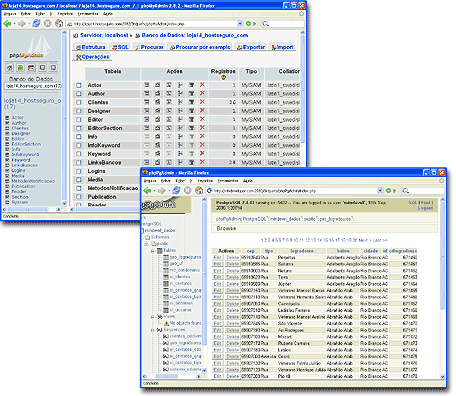Click Stop icon in phpMyAdmin Firefox window
Image resolution: width=456 pixels, height=396 pixels.
point(48,23)
